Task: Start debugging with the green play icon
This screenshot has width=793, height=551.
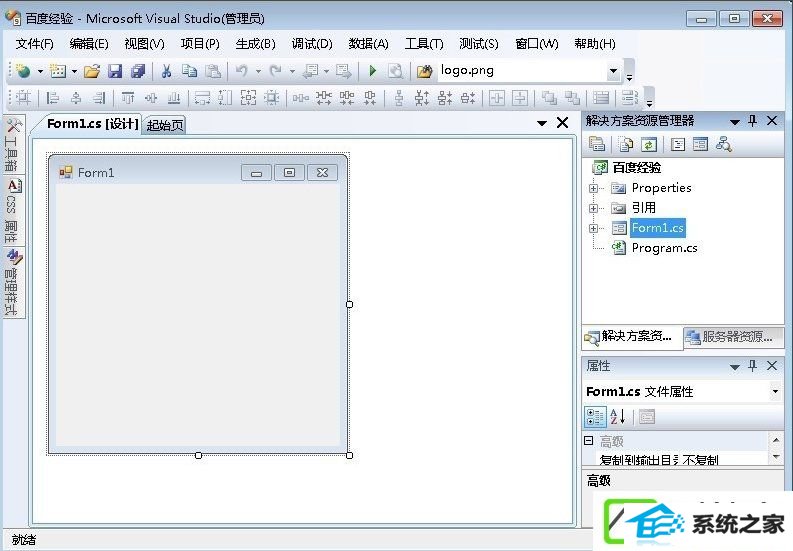Action: click(x=373, y=71)
